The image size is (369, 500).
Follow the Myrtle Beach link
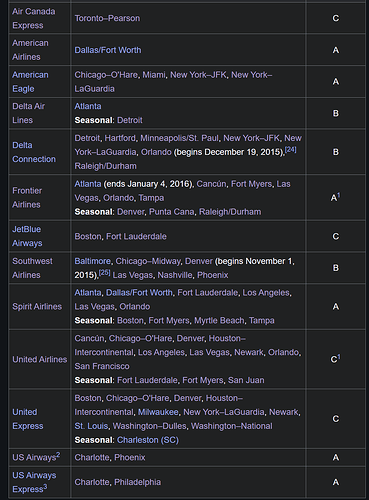point(219,321)
